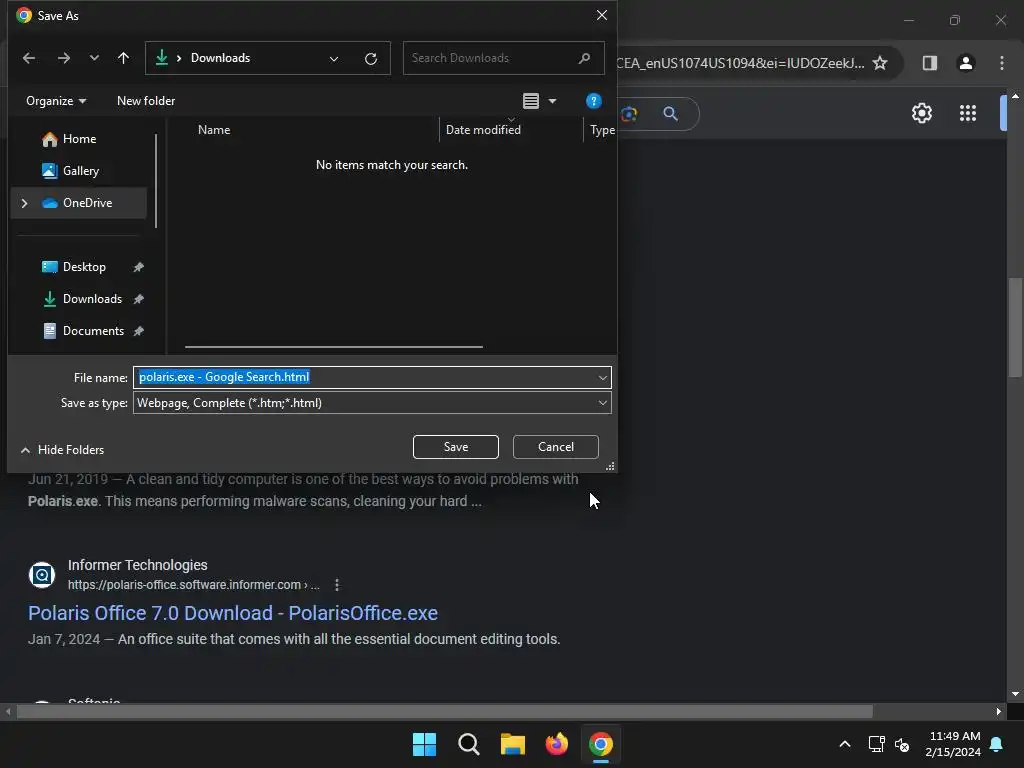This screenshot has width=1024, height=768.
Task: Open Windows Start menu
Action: coord(424,744)
